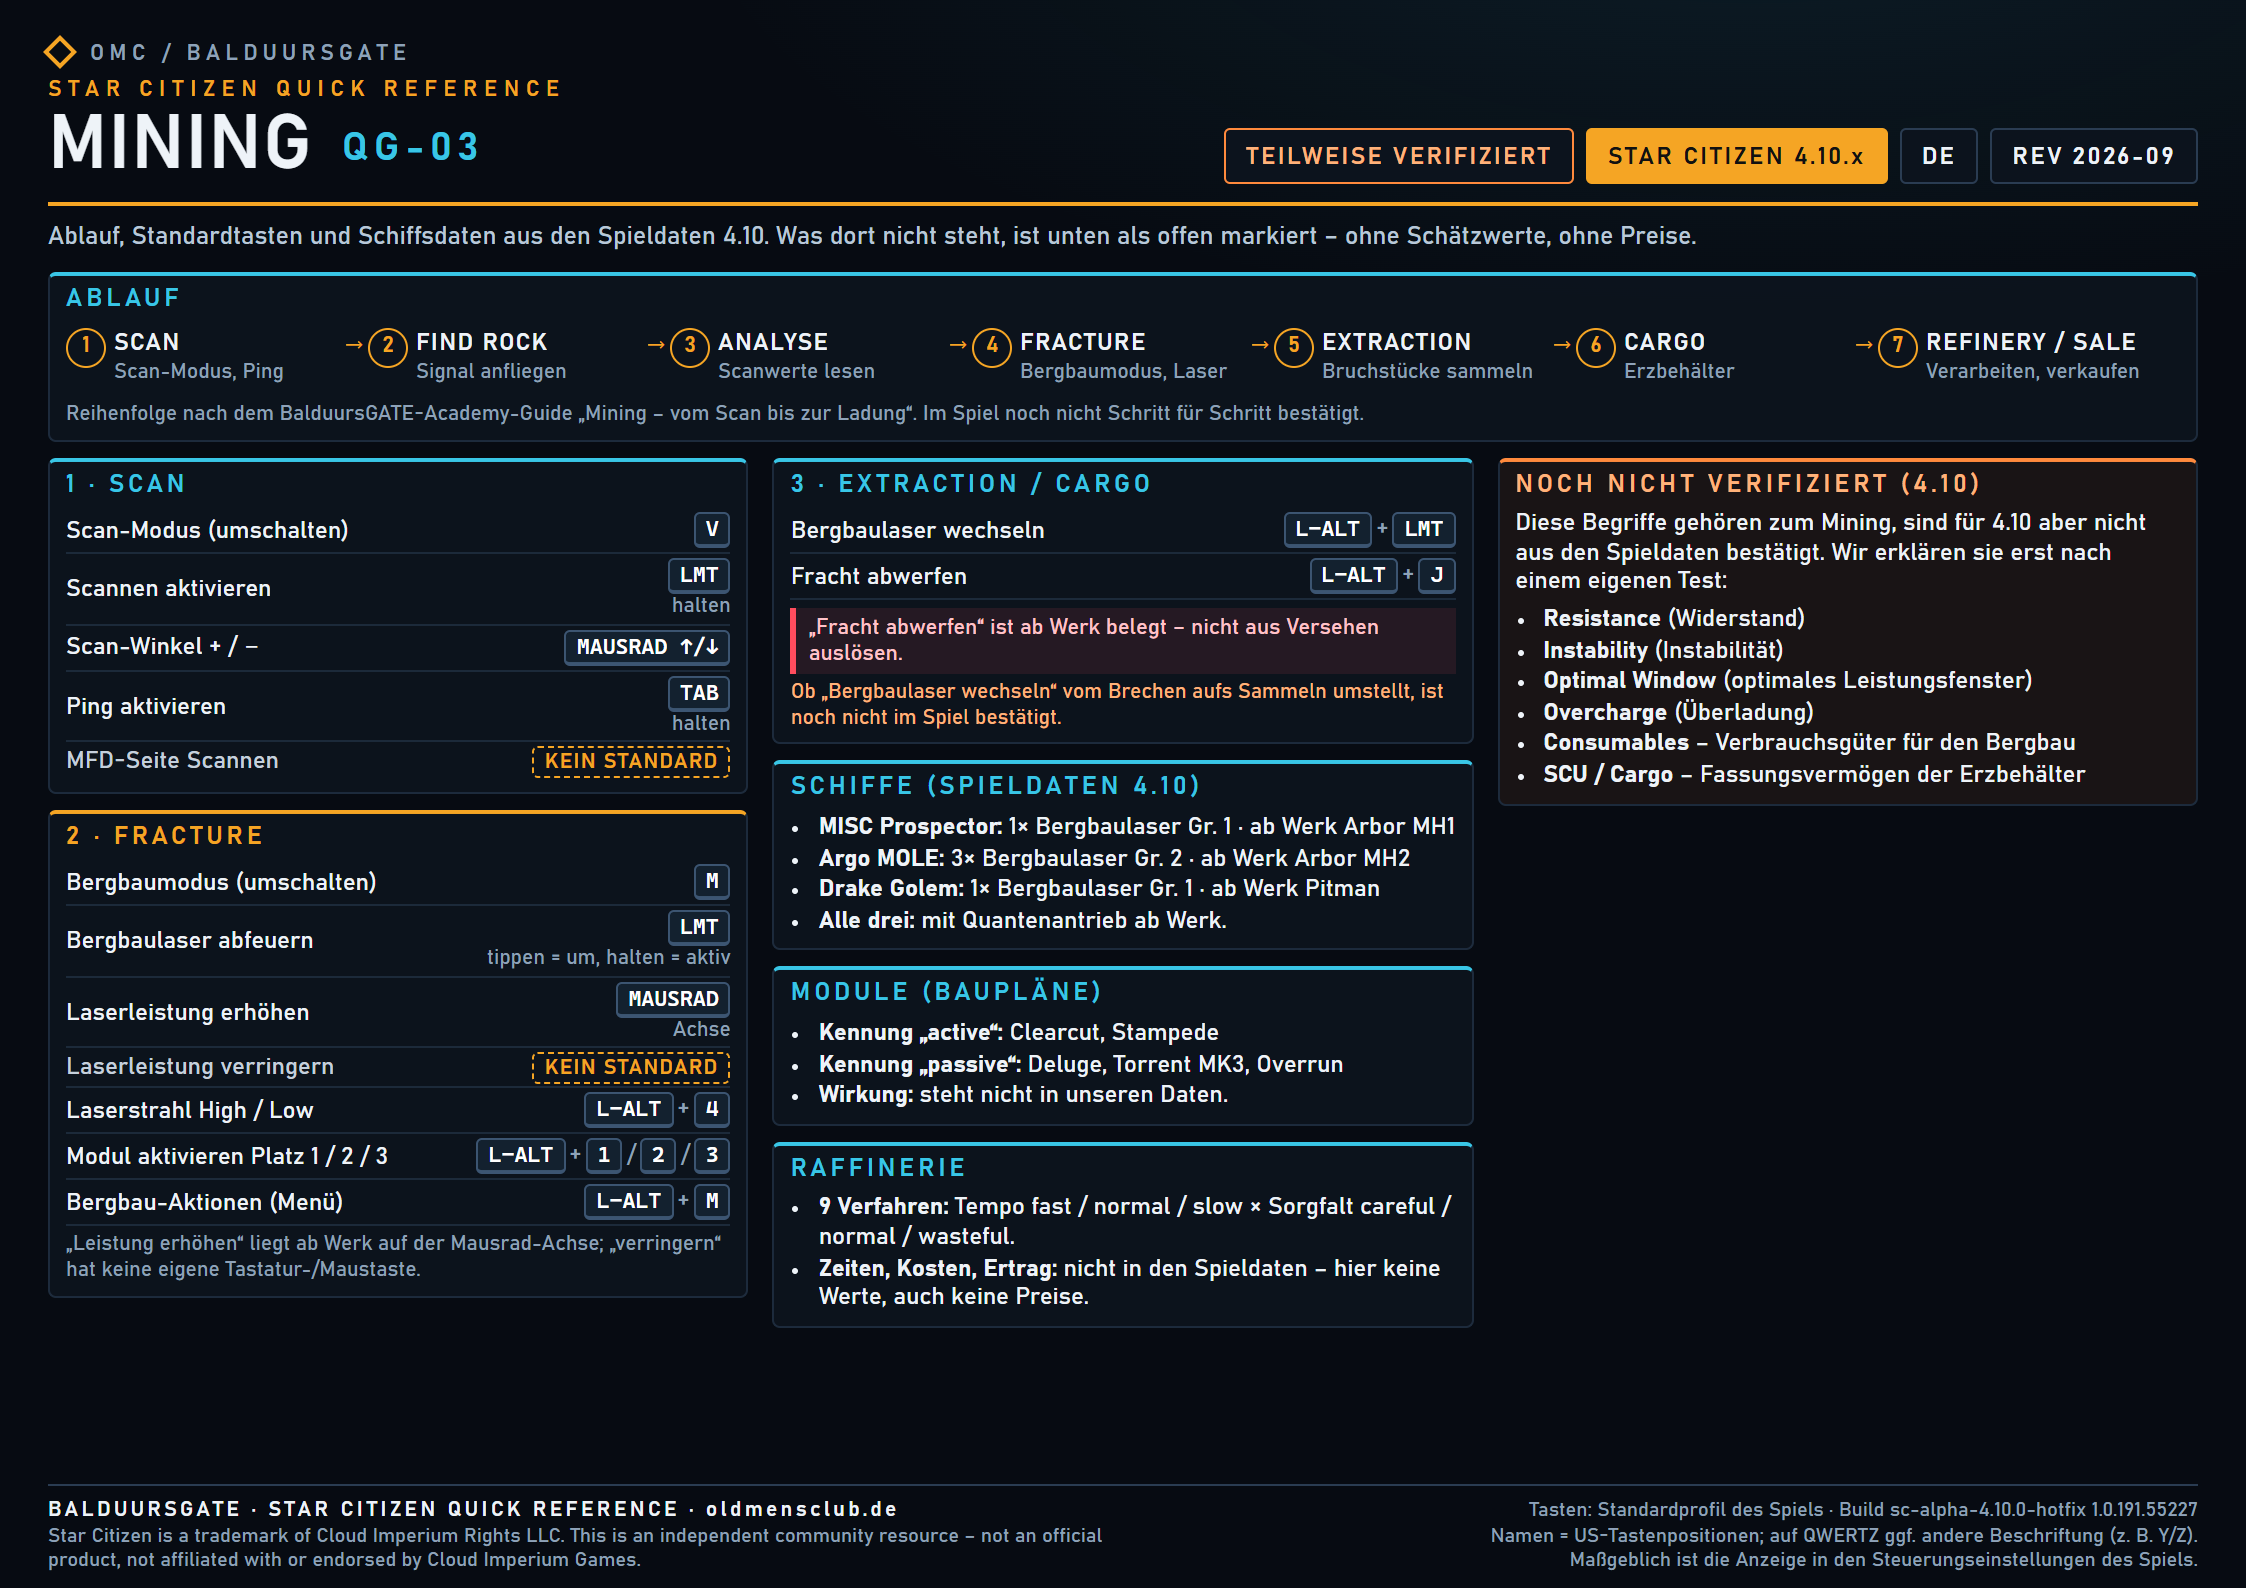Click the DE language badge
This screenshot has height=1588, width=2246.
tap(1938, 156)
